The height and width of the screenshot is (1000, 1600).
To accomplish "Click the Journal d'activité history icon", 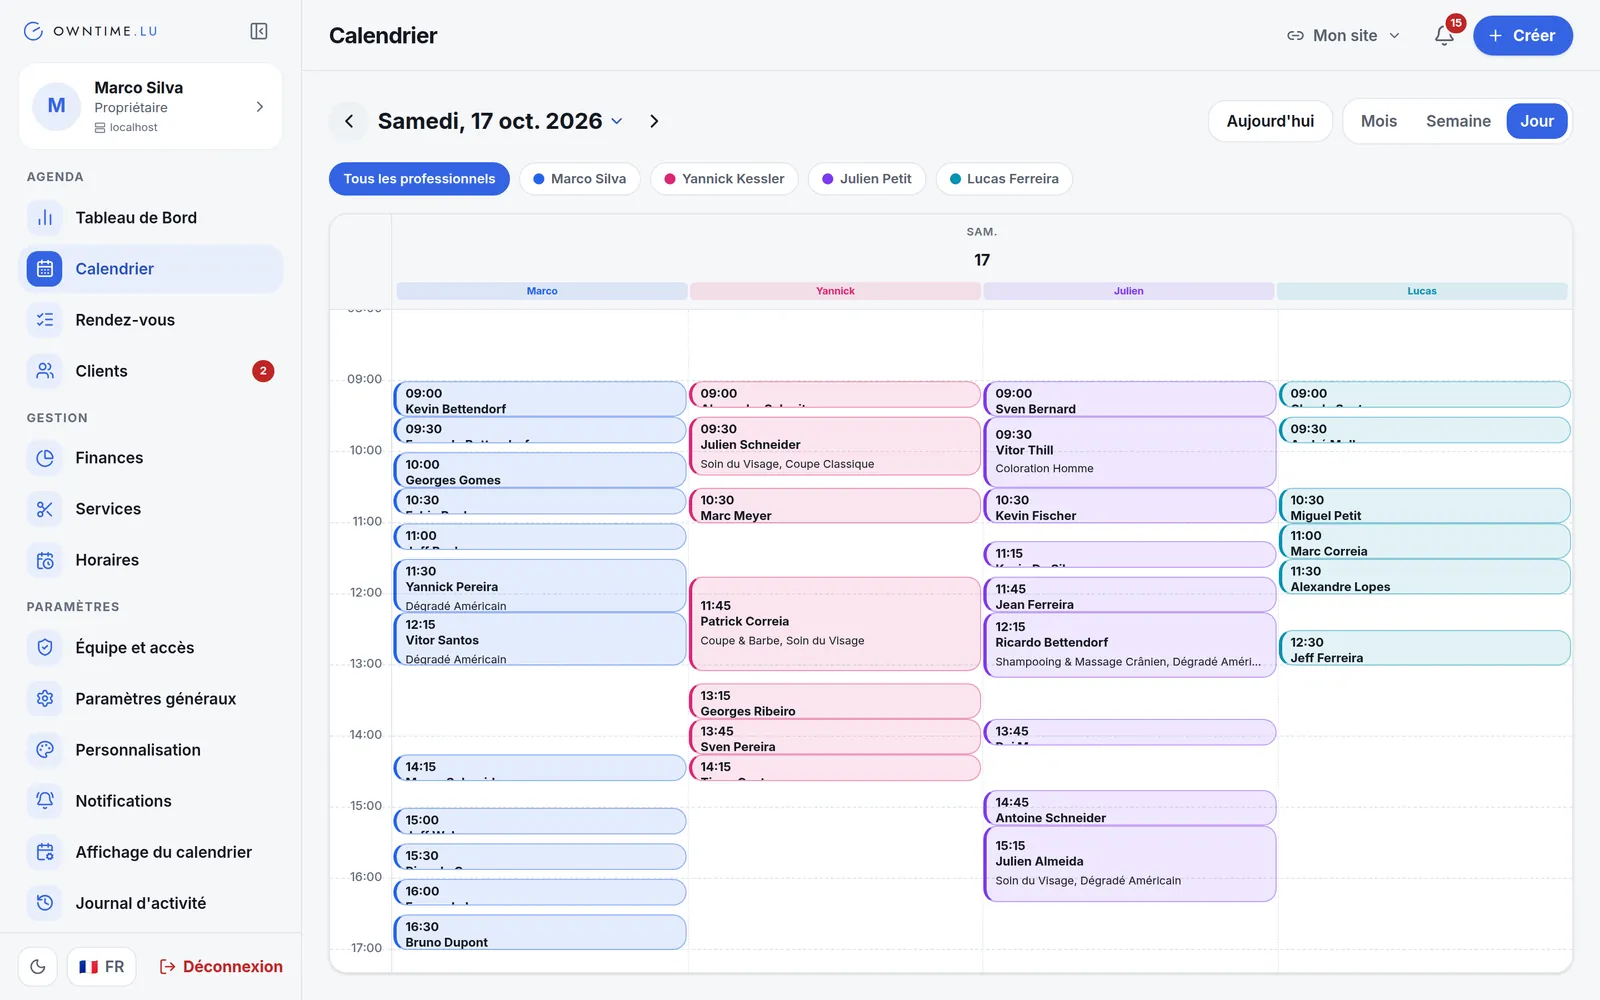I will click(45, 903).
